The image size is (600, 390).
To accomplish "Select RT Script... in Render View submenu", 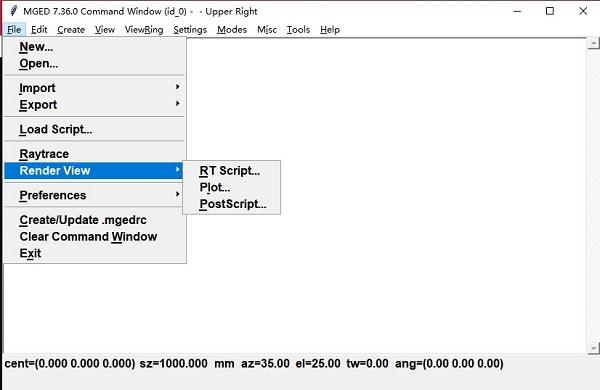I will click(232, 170).
